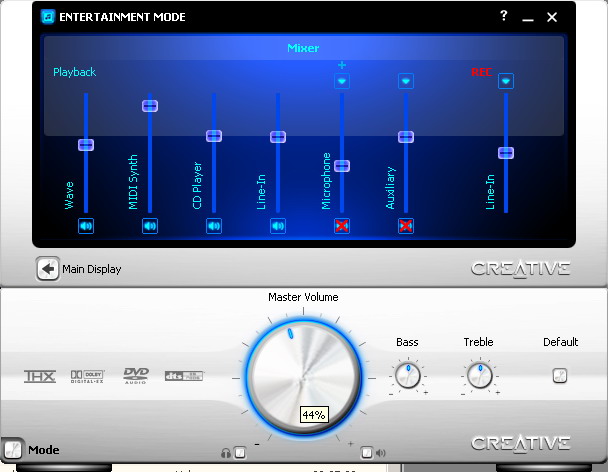Toggle the headphones output checkbox
The image size is (608, 472).
239,452
